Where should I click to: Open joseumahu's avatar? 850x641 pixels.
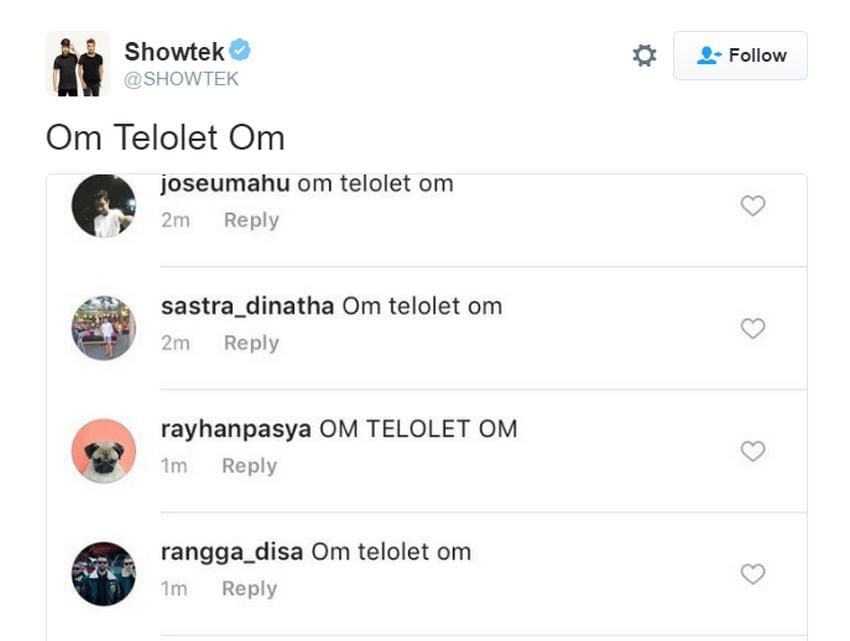[104, 206]
